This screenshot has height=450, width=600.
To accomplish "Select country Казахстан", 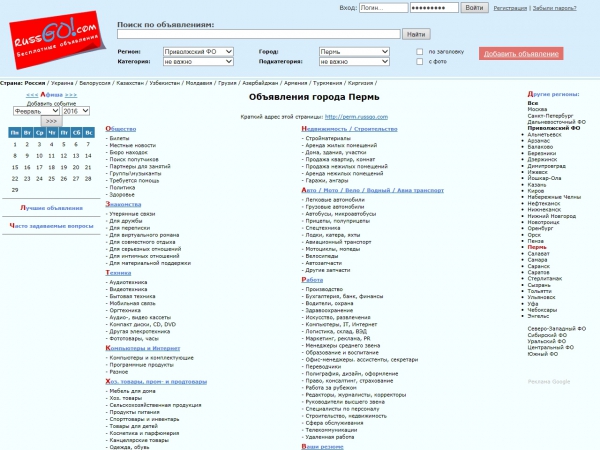I will [130, 83].
